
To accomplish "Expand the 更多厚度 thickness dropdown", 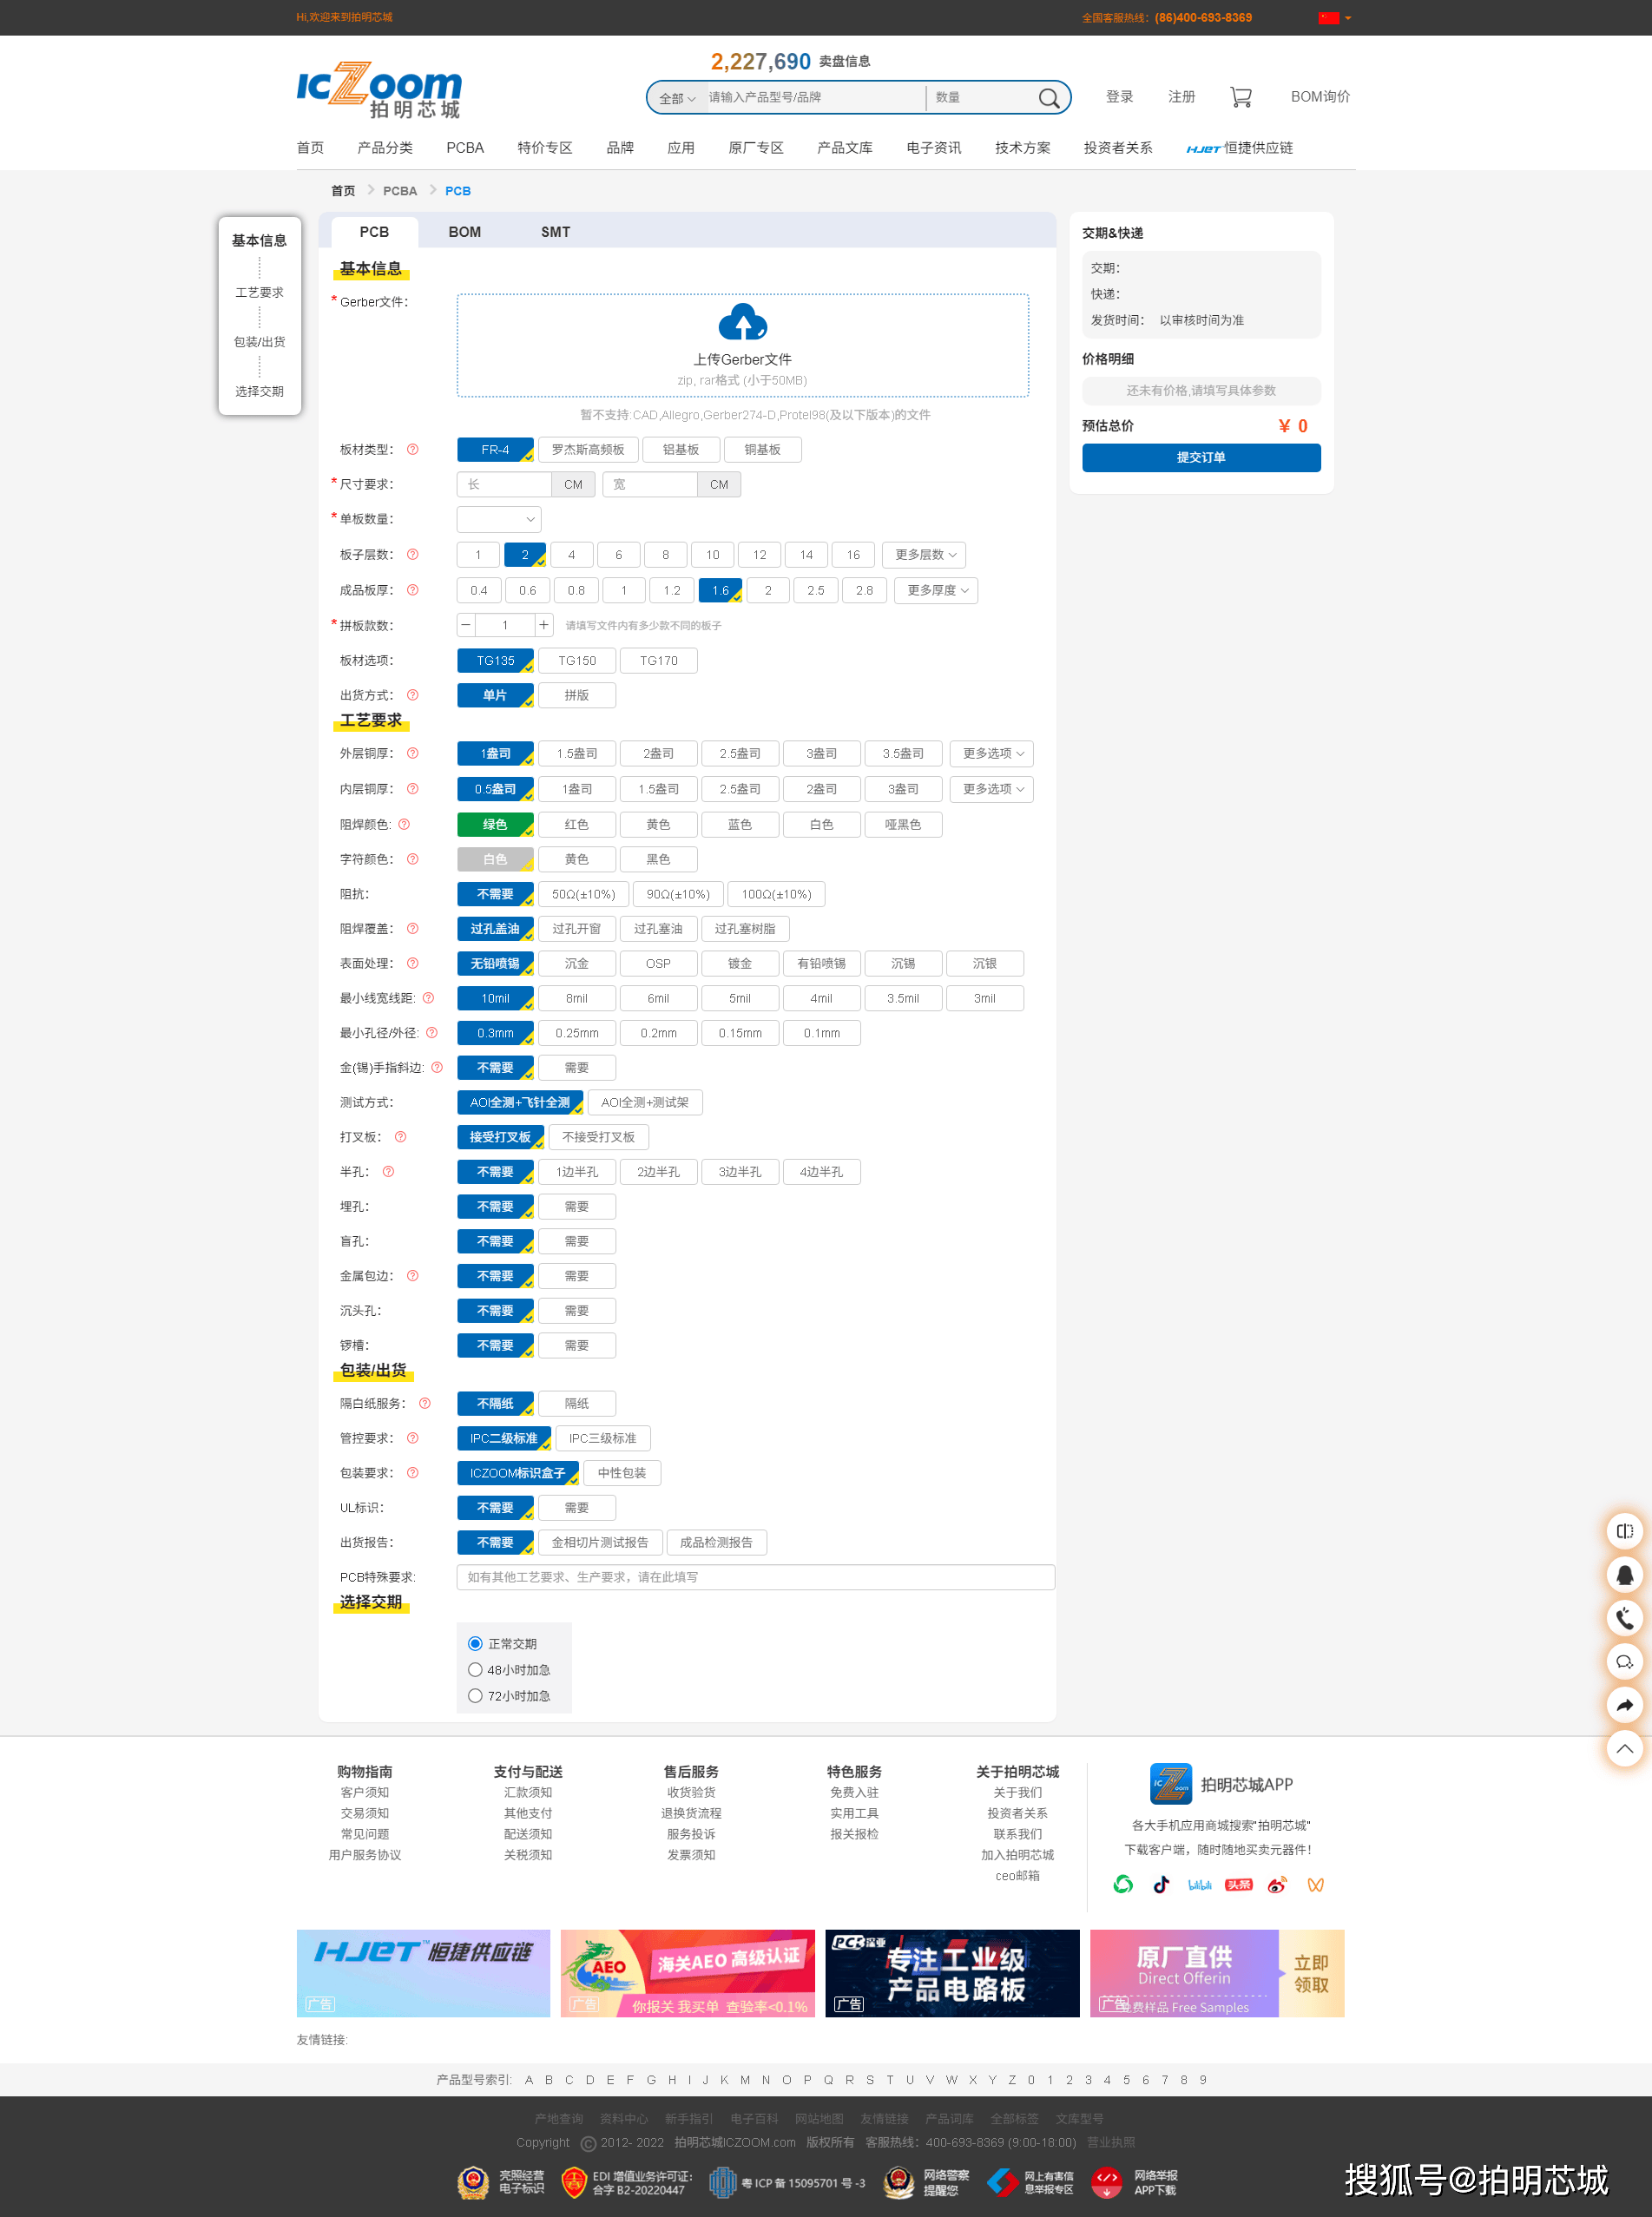I will click(x=936, y=591).
